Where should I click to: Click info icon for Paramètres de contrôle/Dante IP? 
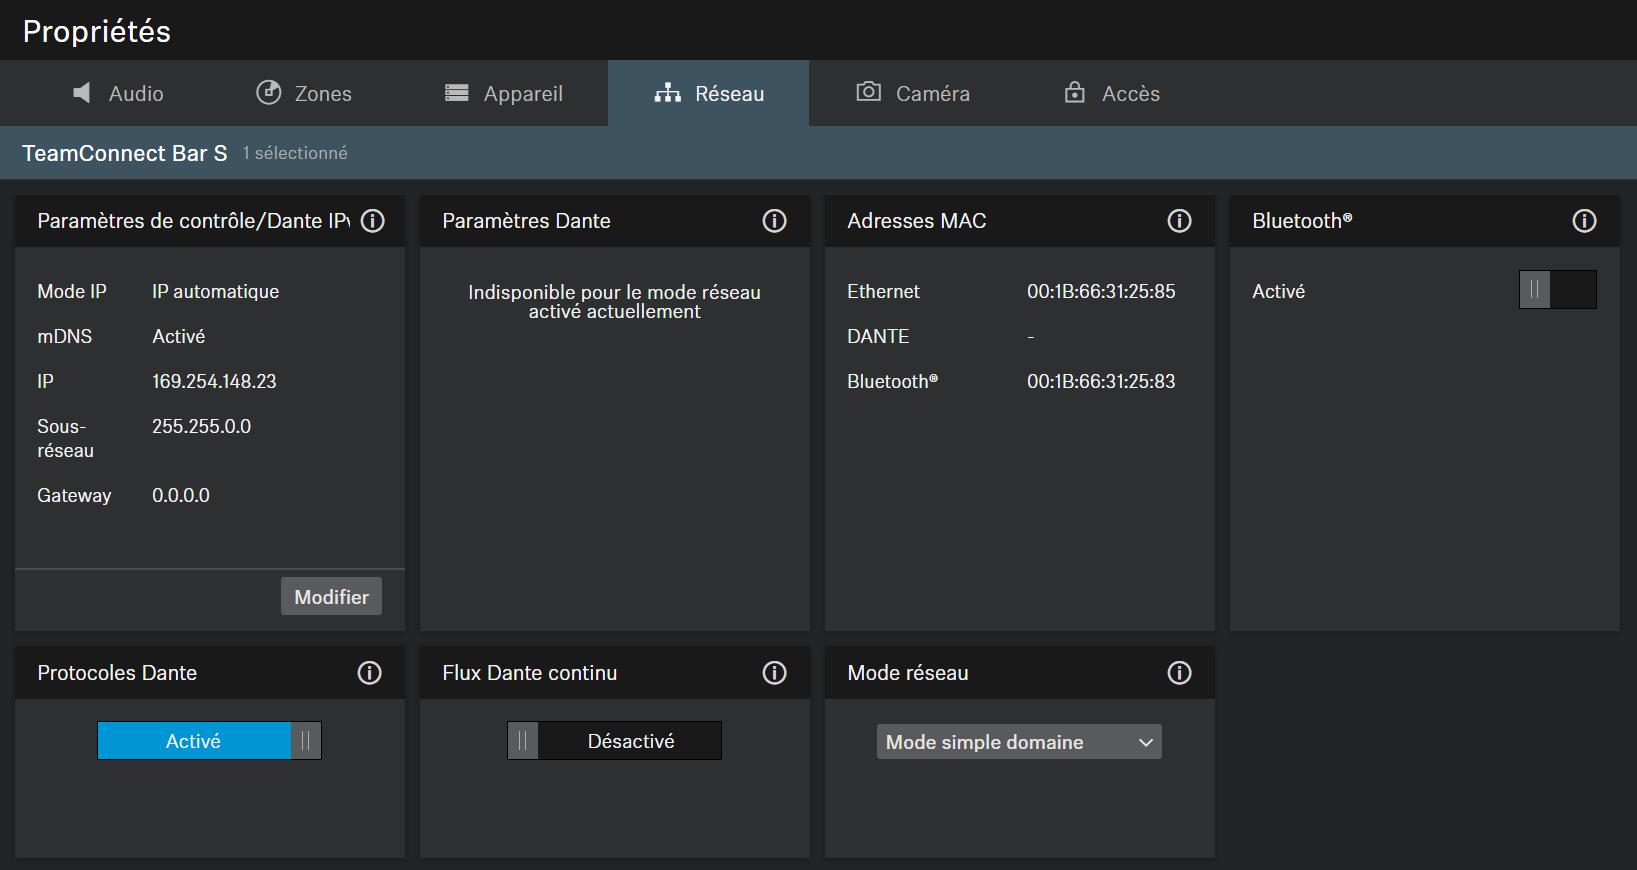(373, 221)
